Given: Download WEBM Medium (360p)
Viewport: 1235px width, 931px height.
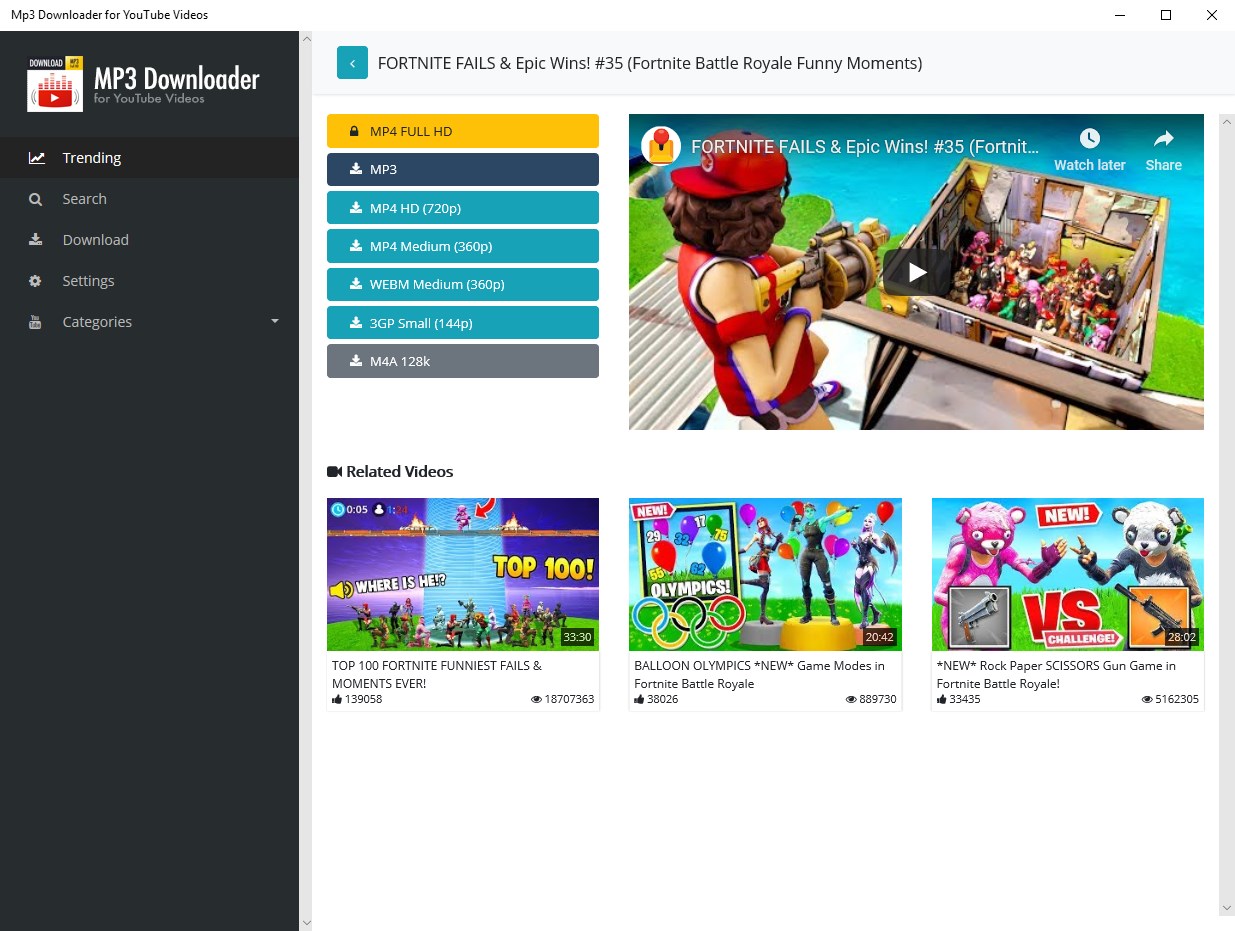Looking at the screenshot, I should (x=463, y=284).
